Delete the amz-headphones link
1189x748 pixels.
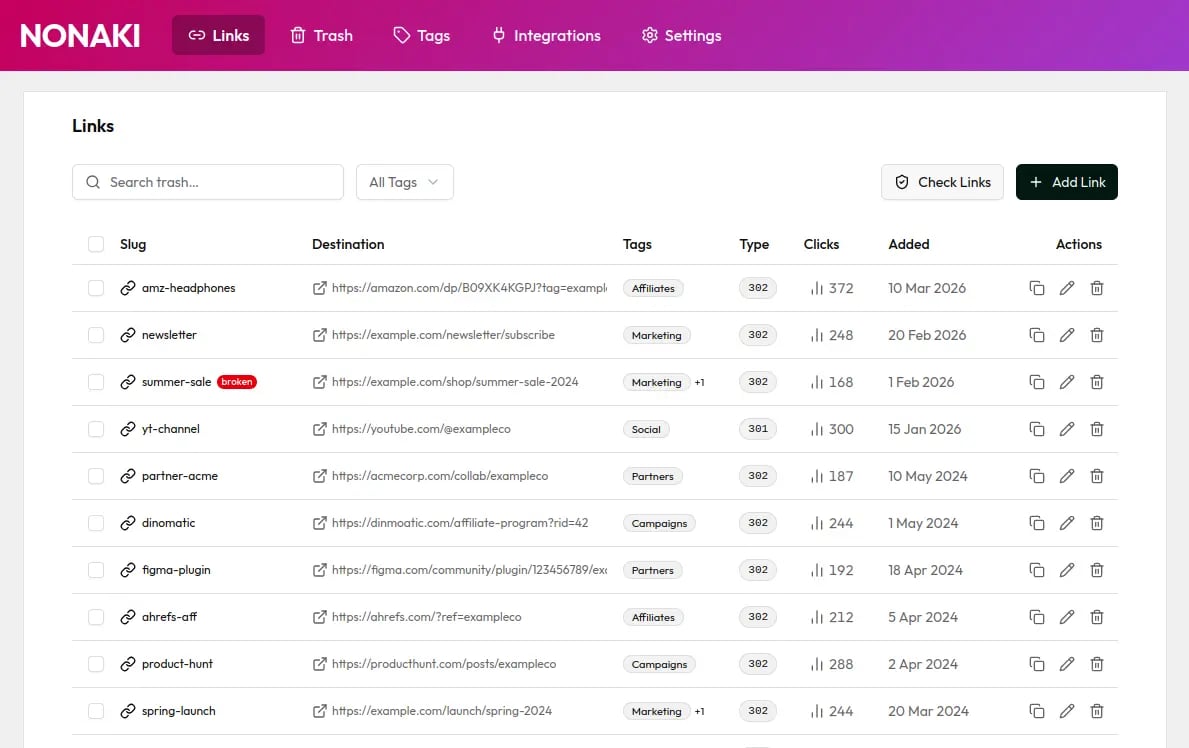coord(1096,288)
